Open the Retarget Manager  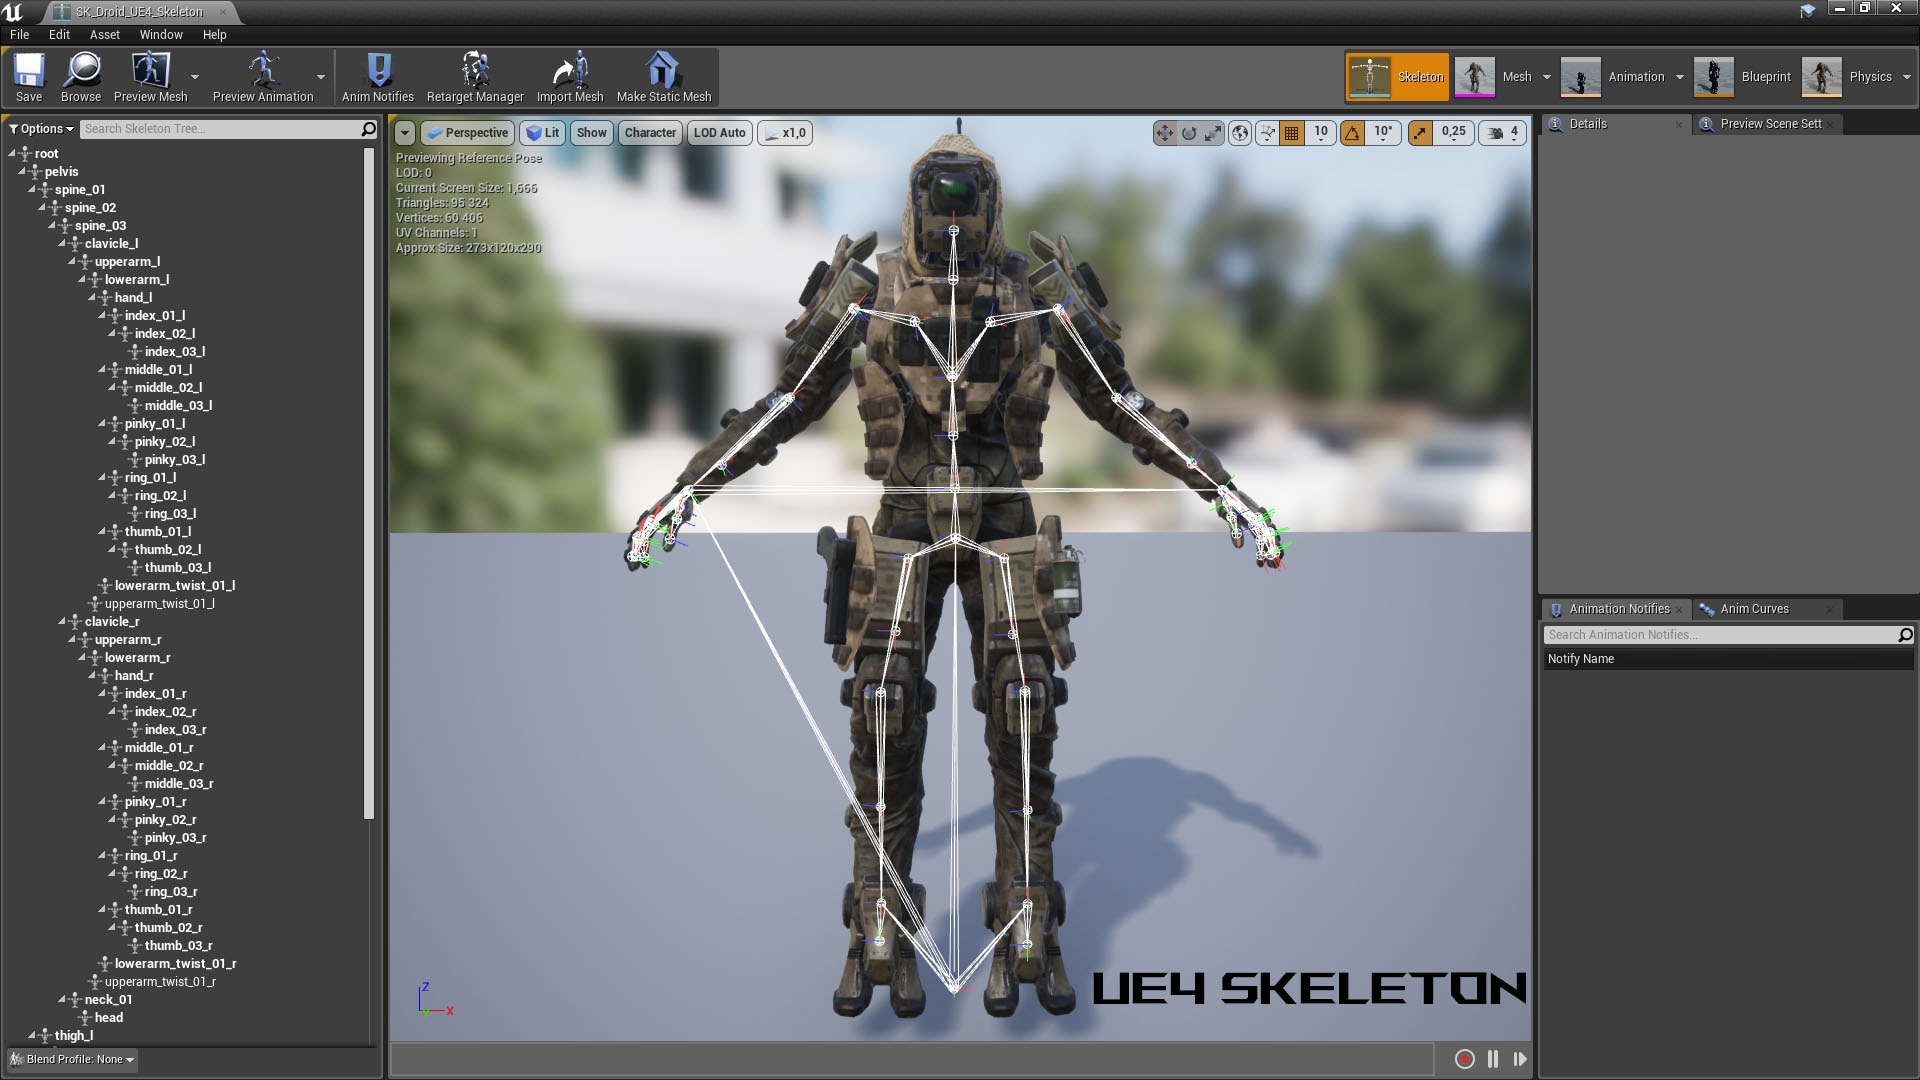click(x=475, y=76)
